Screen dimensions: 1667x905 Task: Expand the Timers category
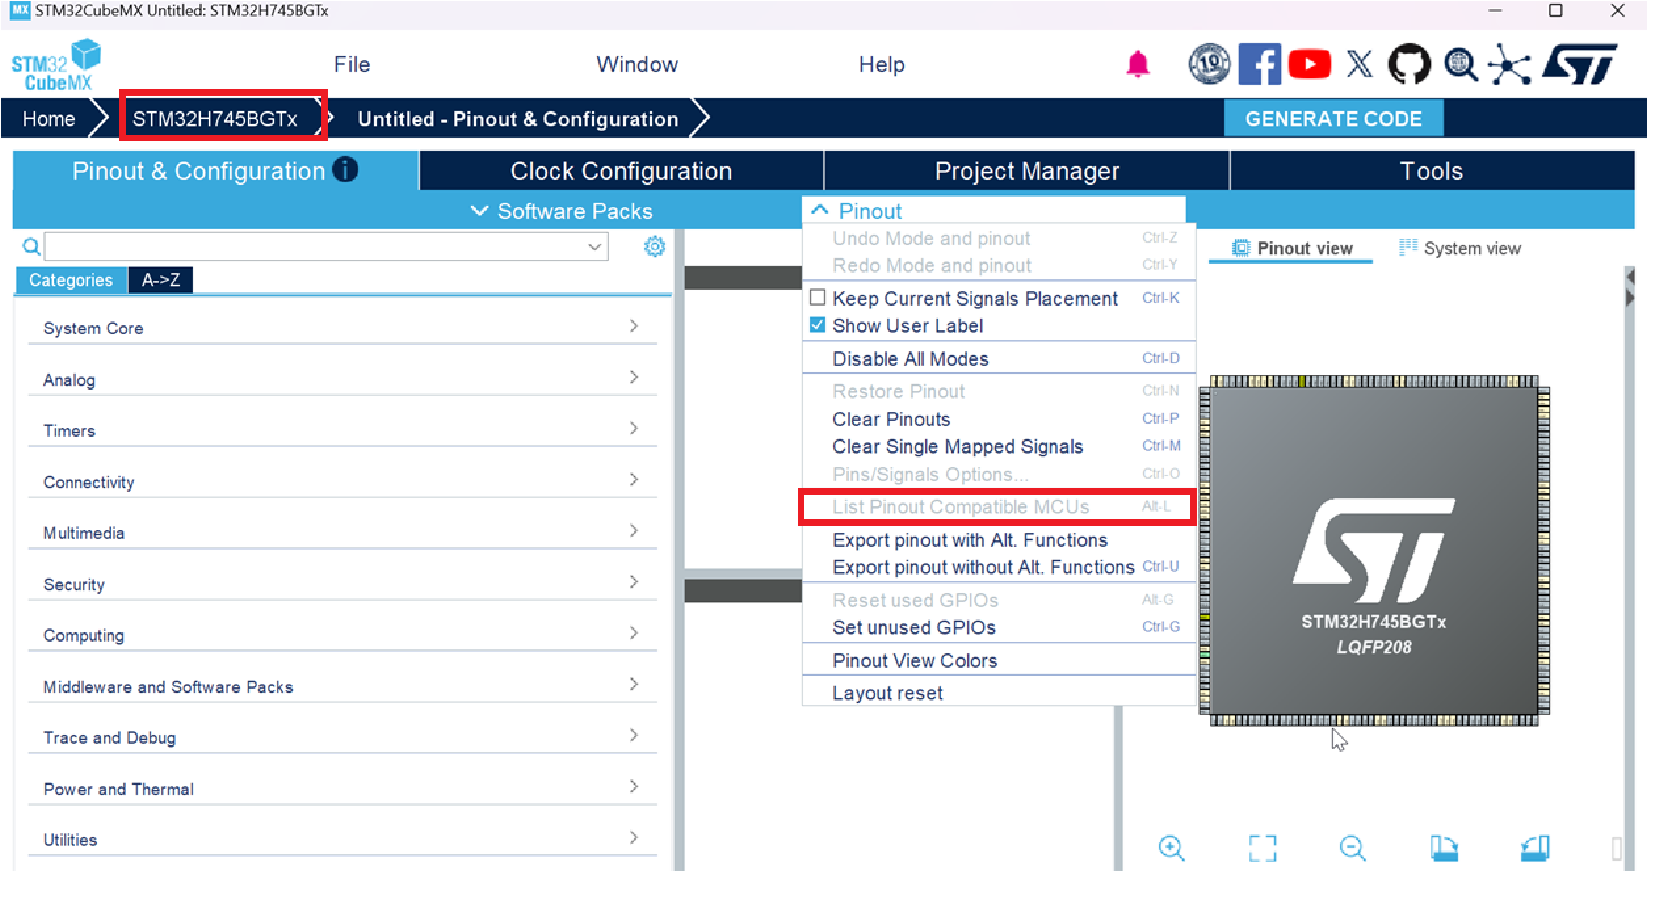coord(342,430)
